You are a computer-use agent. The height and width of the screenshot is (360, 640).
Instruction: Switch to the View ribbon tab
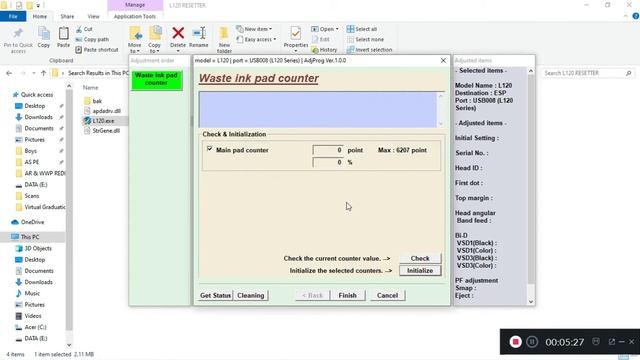click(x=93, y=16)
